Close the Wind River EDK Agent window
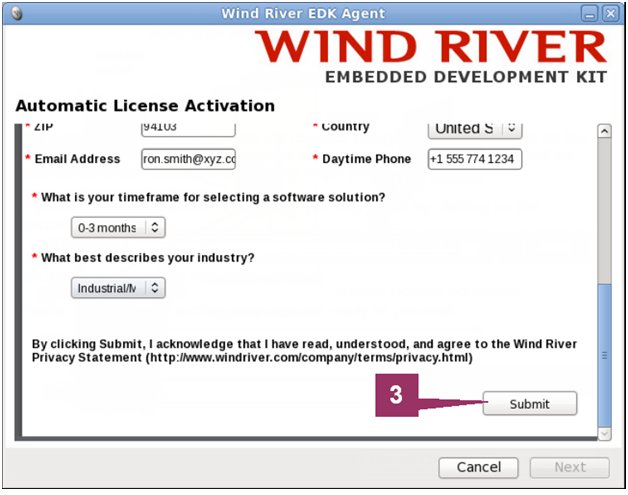628x495 pixels. [x=610, y=13]
